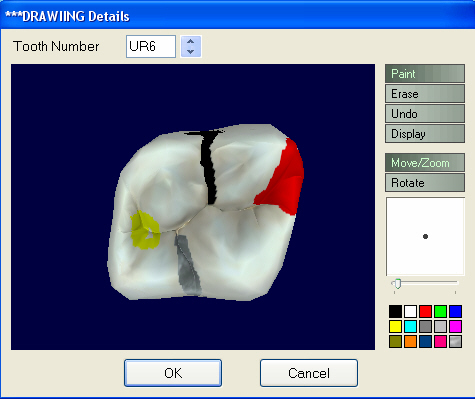Image resolution: width=475 pixels, height=399 pixels.
Task: Confirm drawing with the OK button
Action: coord(173,373)
